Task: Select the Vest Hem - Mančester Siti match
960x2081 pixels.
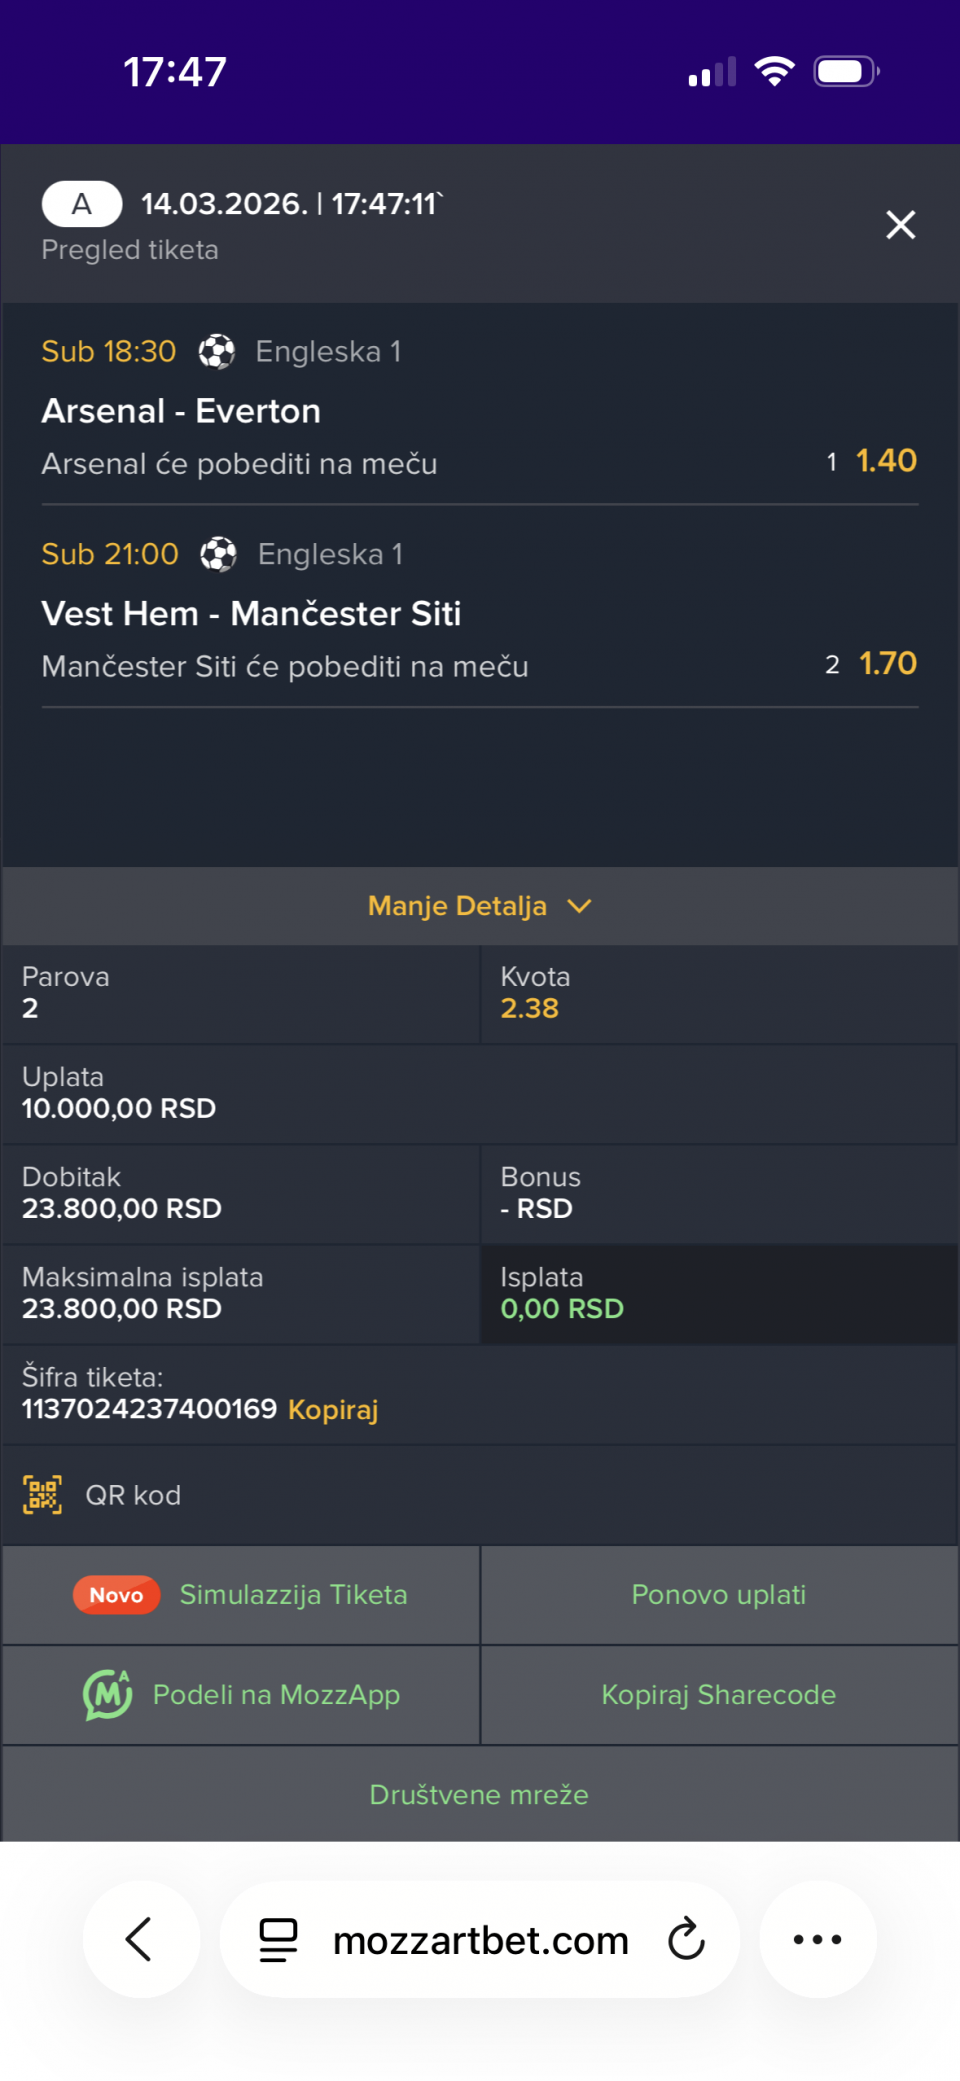Action: coord(251,614)
